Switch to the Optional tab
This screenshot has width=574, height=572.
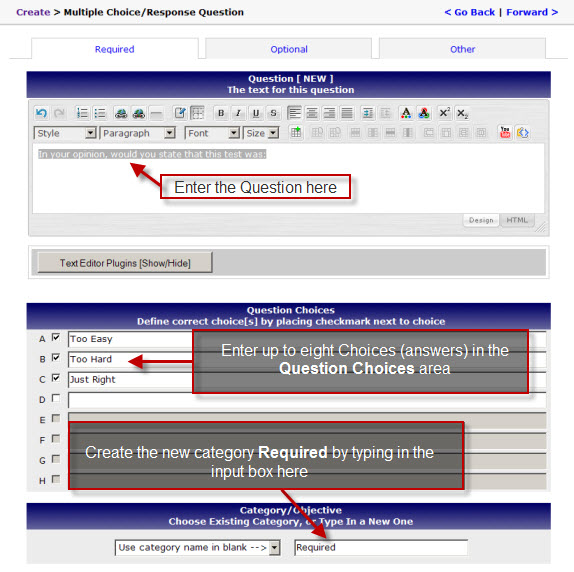tap(289, 49)
